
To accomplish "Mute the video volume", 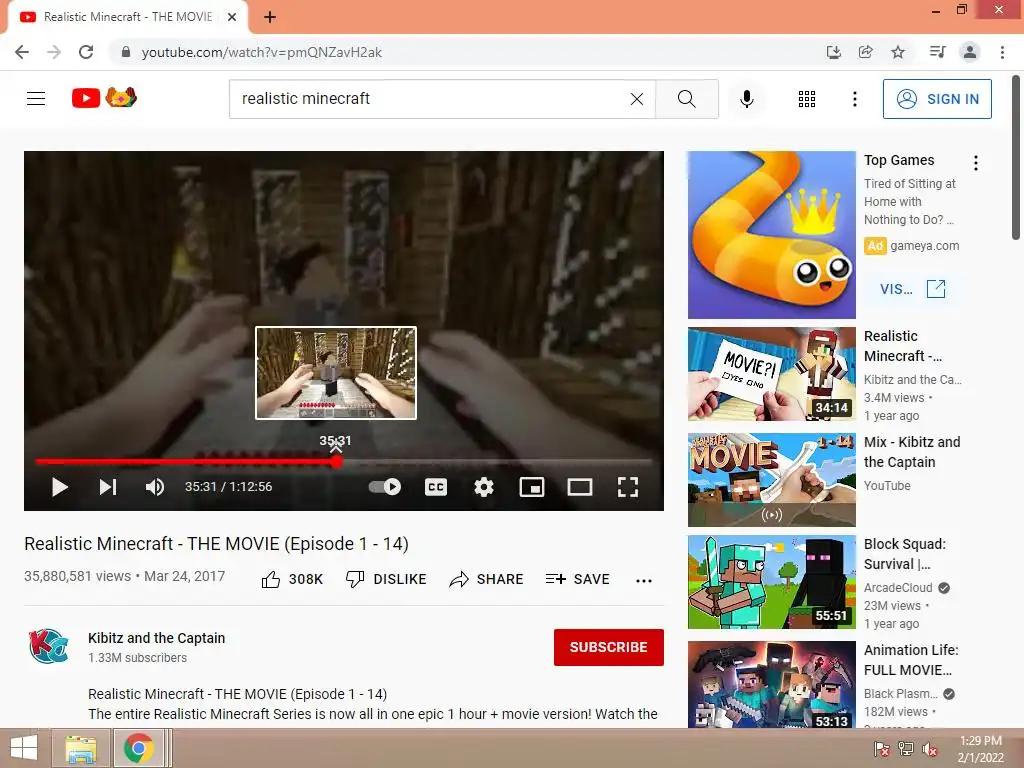I will (155, 487).
